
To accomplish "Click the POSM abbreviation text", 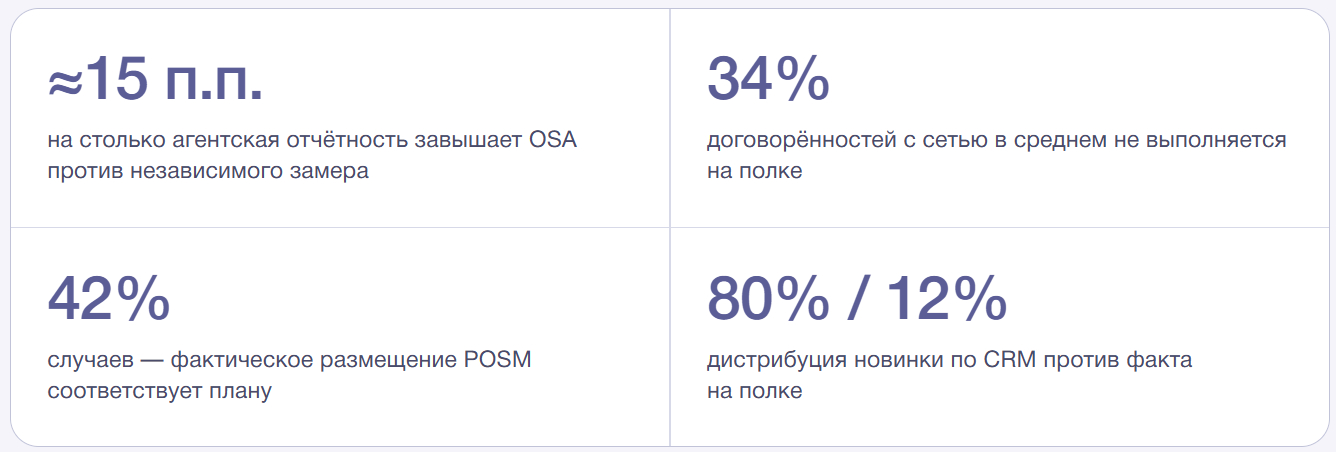I will pyautogui.click(x=499, y=360).
